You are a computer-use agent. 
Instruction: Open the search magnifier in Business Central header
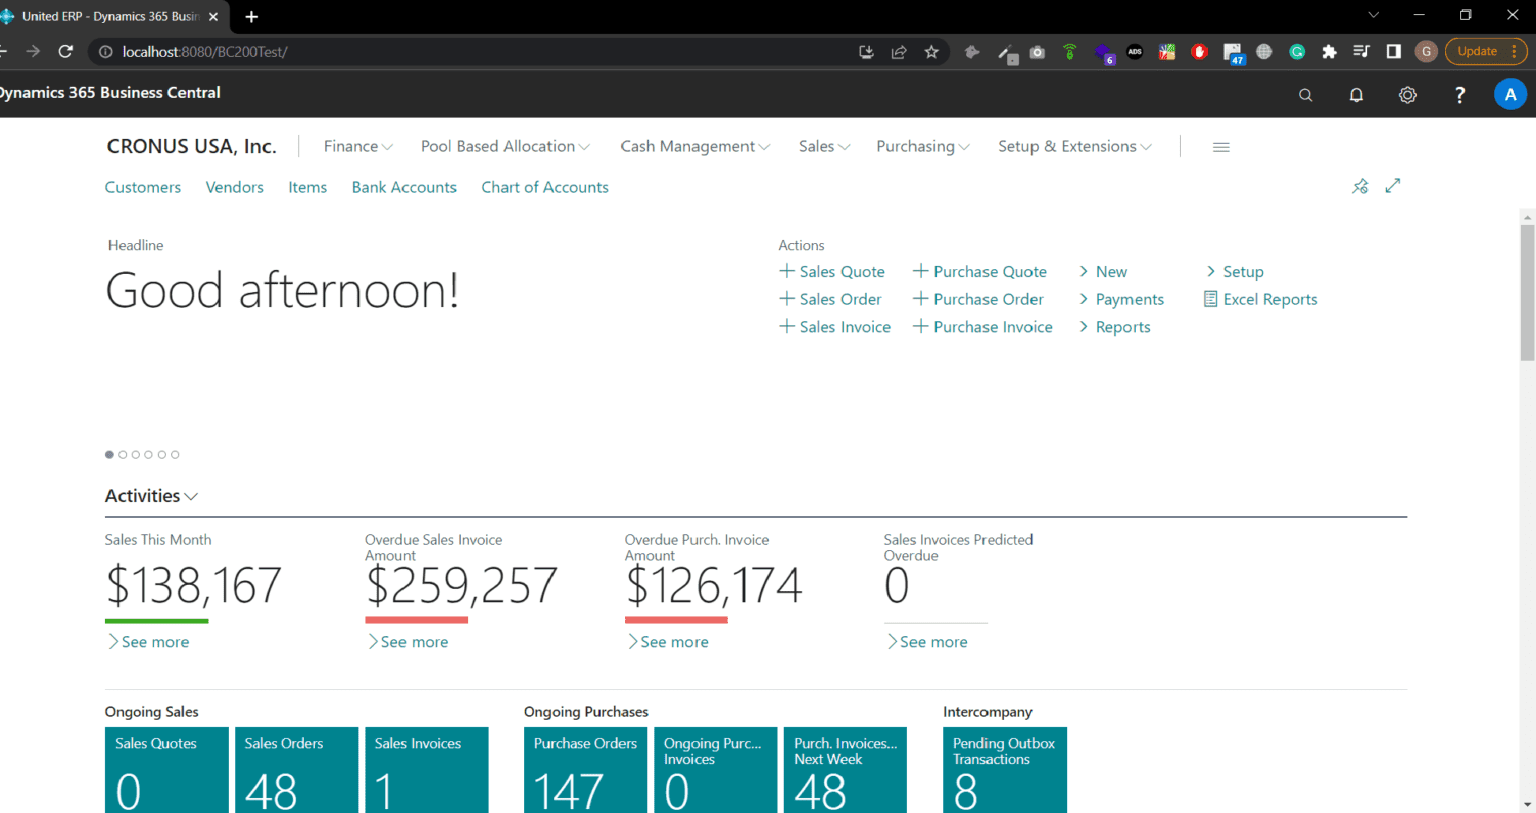click(x=1305, y=95)
